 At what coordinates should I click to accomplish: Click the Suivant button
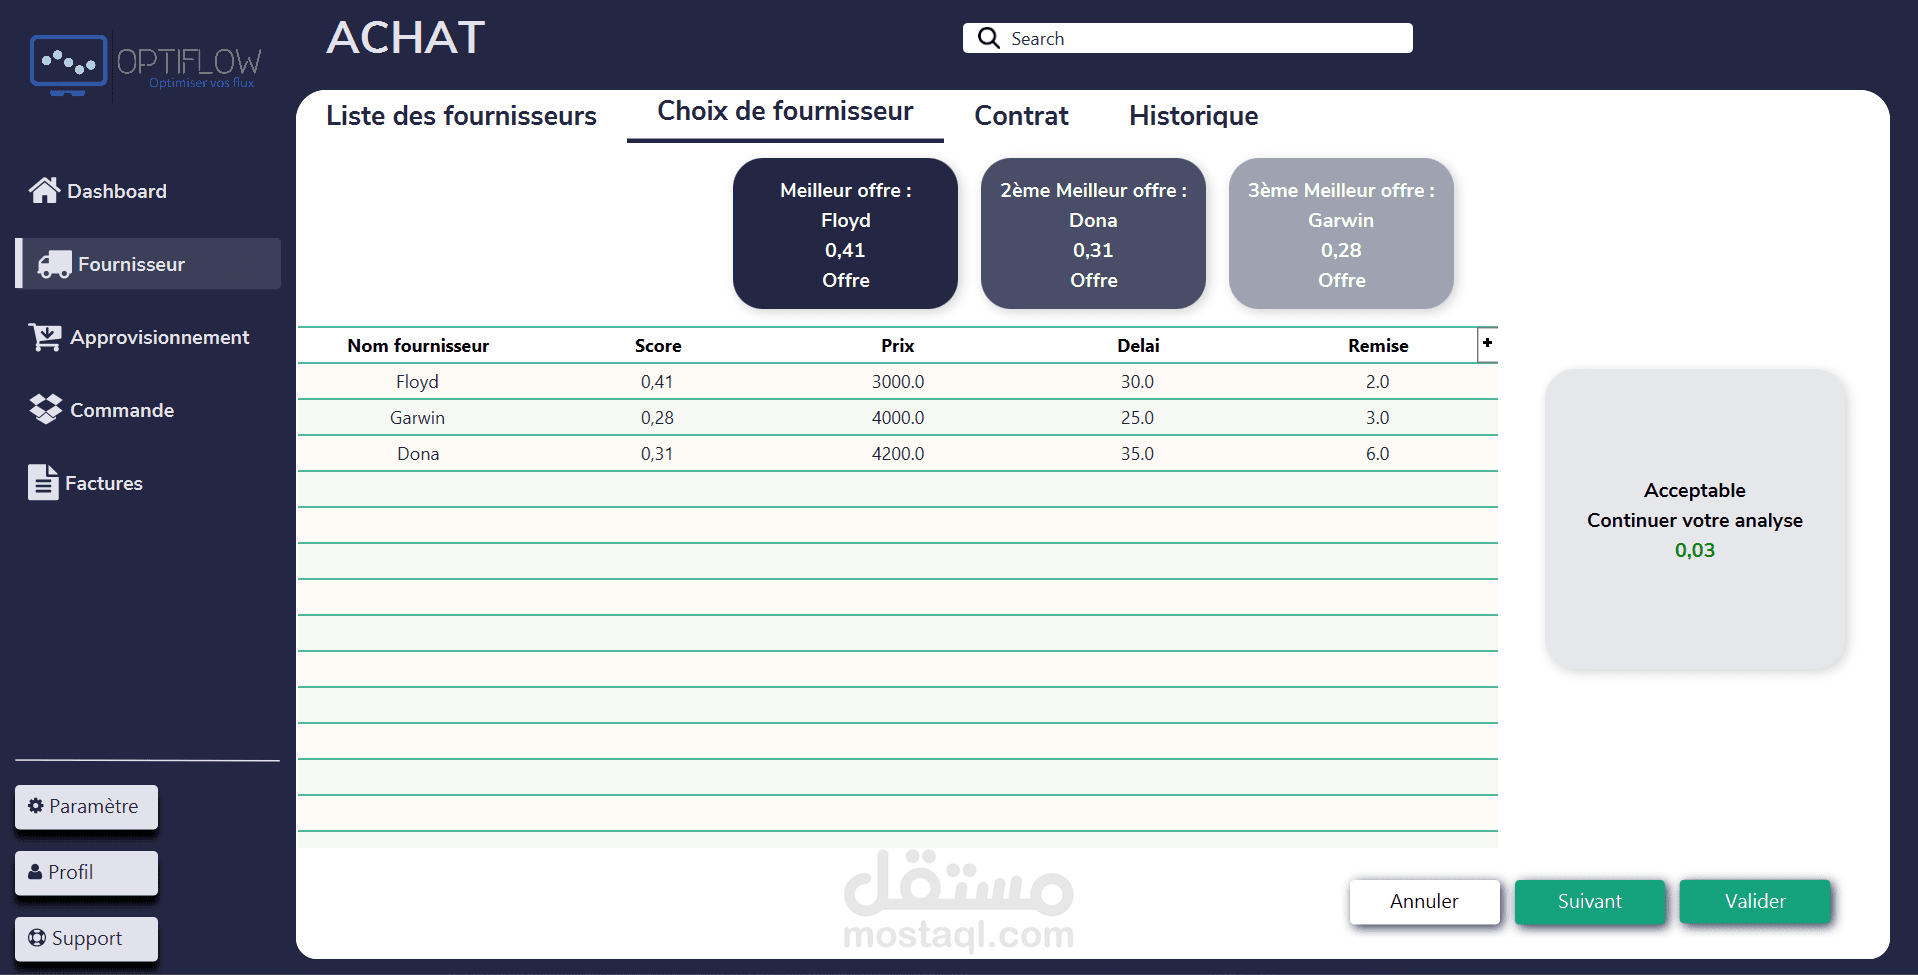click(x=1590, y=901)
